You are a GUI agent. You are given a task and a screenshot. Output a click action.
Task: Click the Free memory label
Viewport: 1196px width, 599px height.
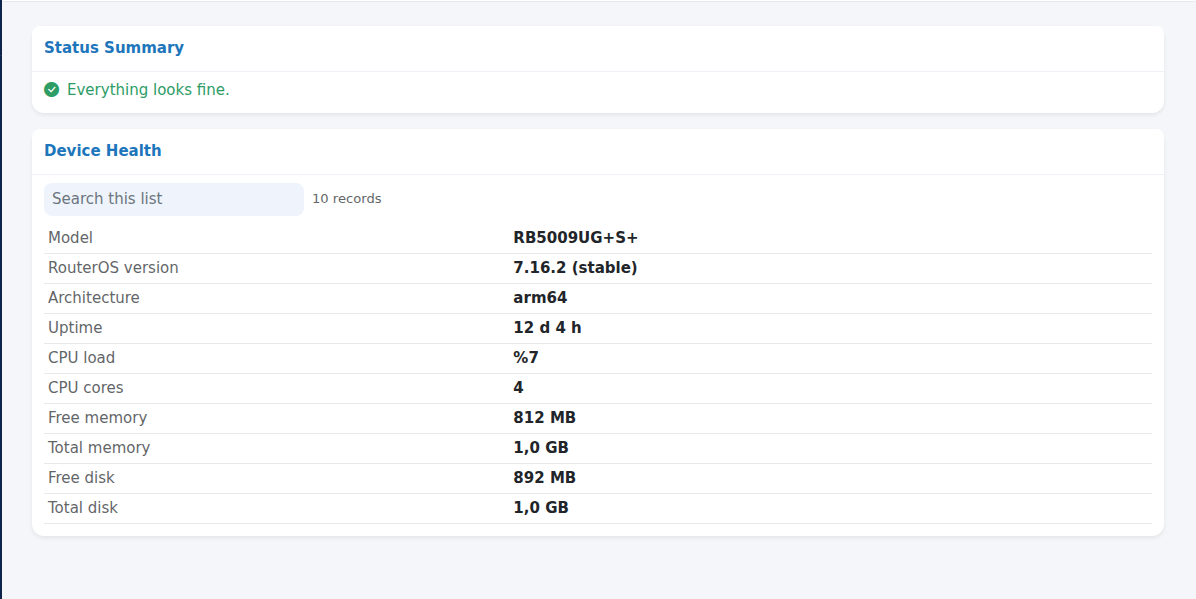click(x=98, y=418)
